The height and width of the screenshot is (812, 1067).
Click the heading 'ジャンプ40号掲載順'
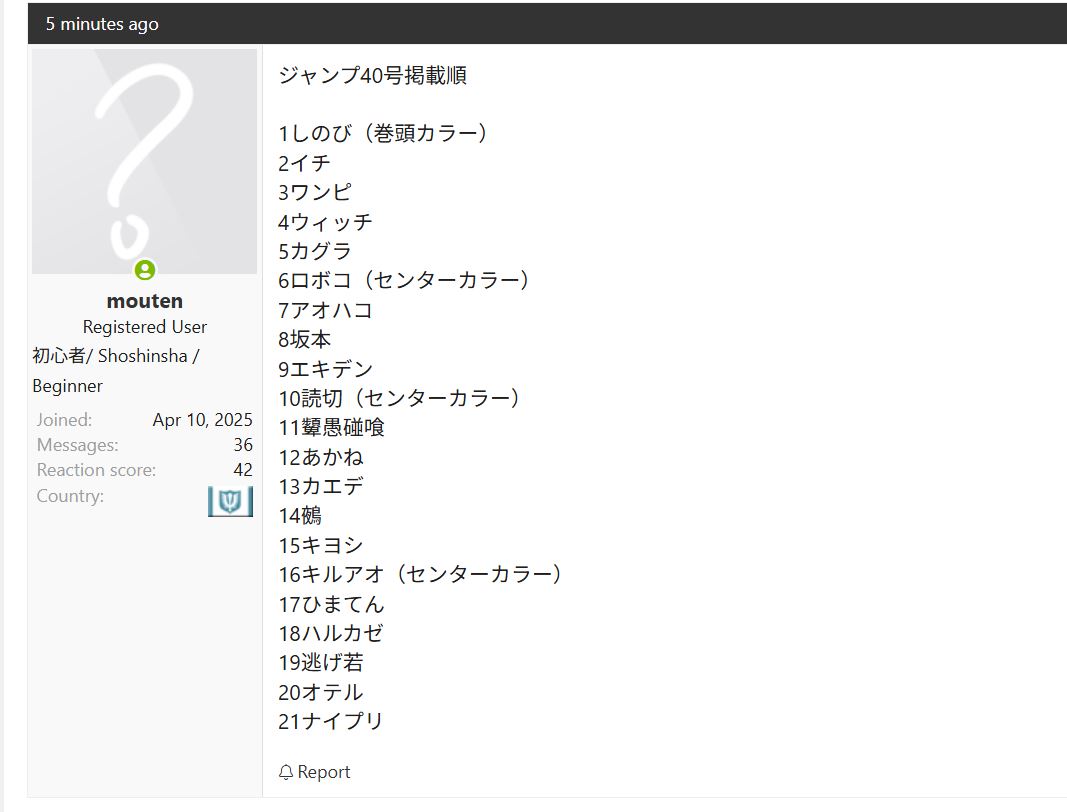(372, 75)
